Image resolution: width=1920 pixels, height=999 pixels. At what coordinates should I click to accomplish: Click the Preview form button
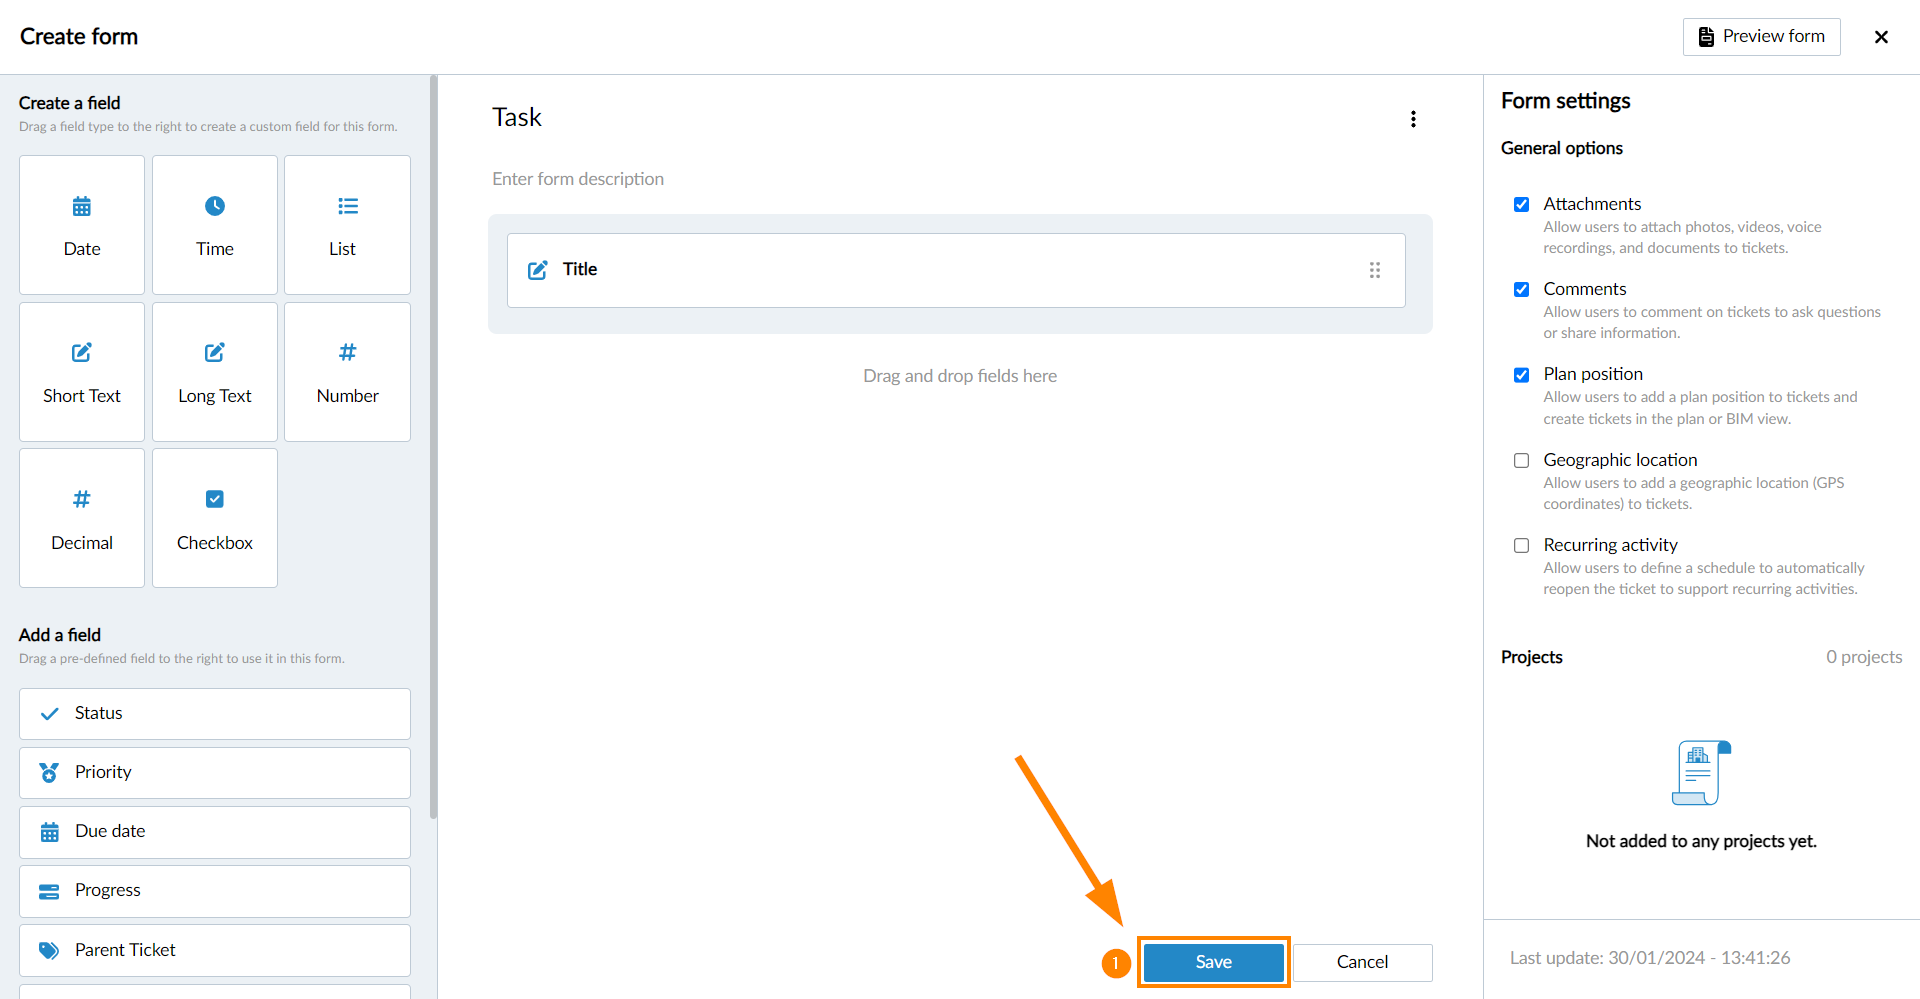[x=1761, y=37]
